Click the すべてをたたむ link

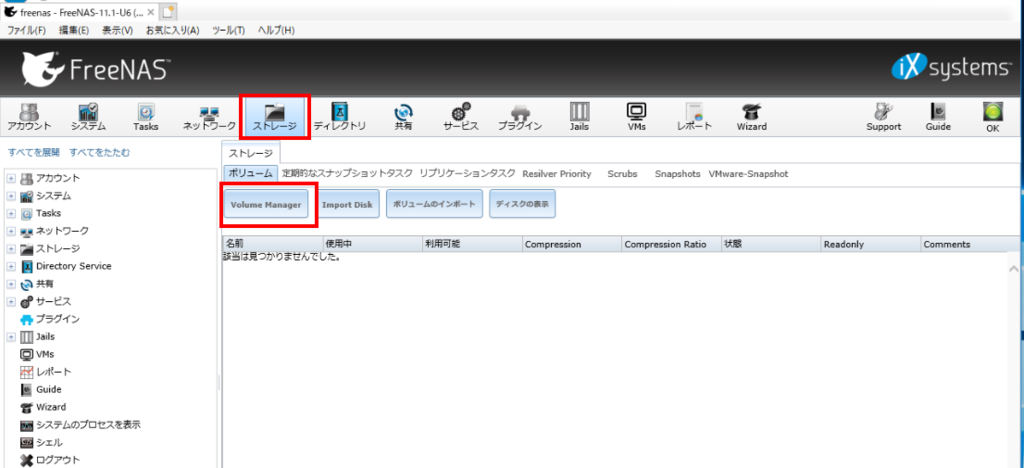pos(99,153)
